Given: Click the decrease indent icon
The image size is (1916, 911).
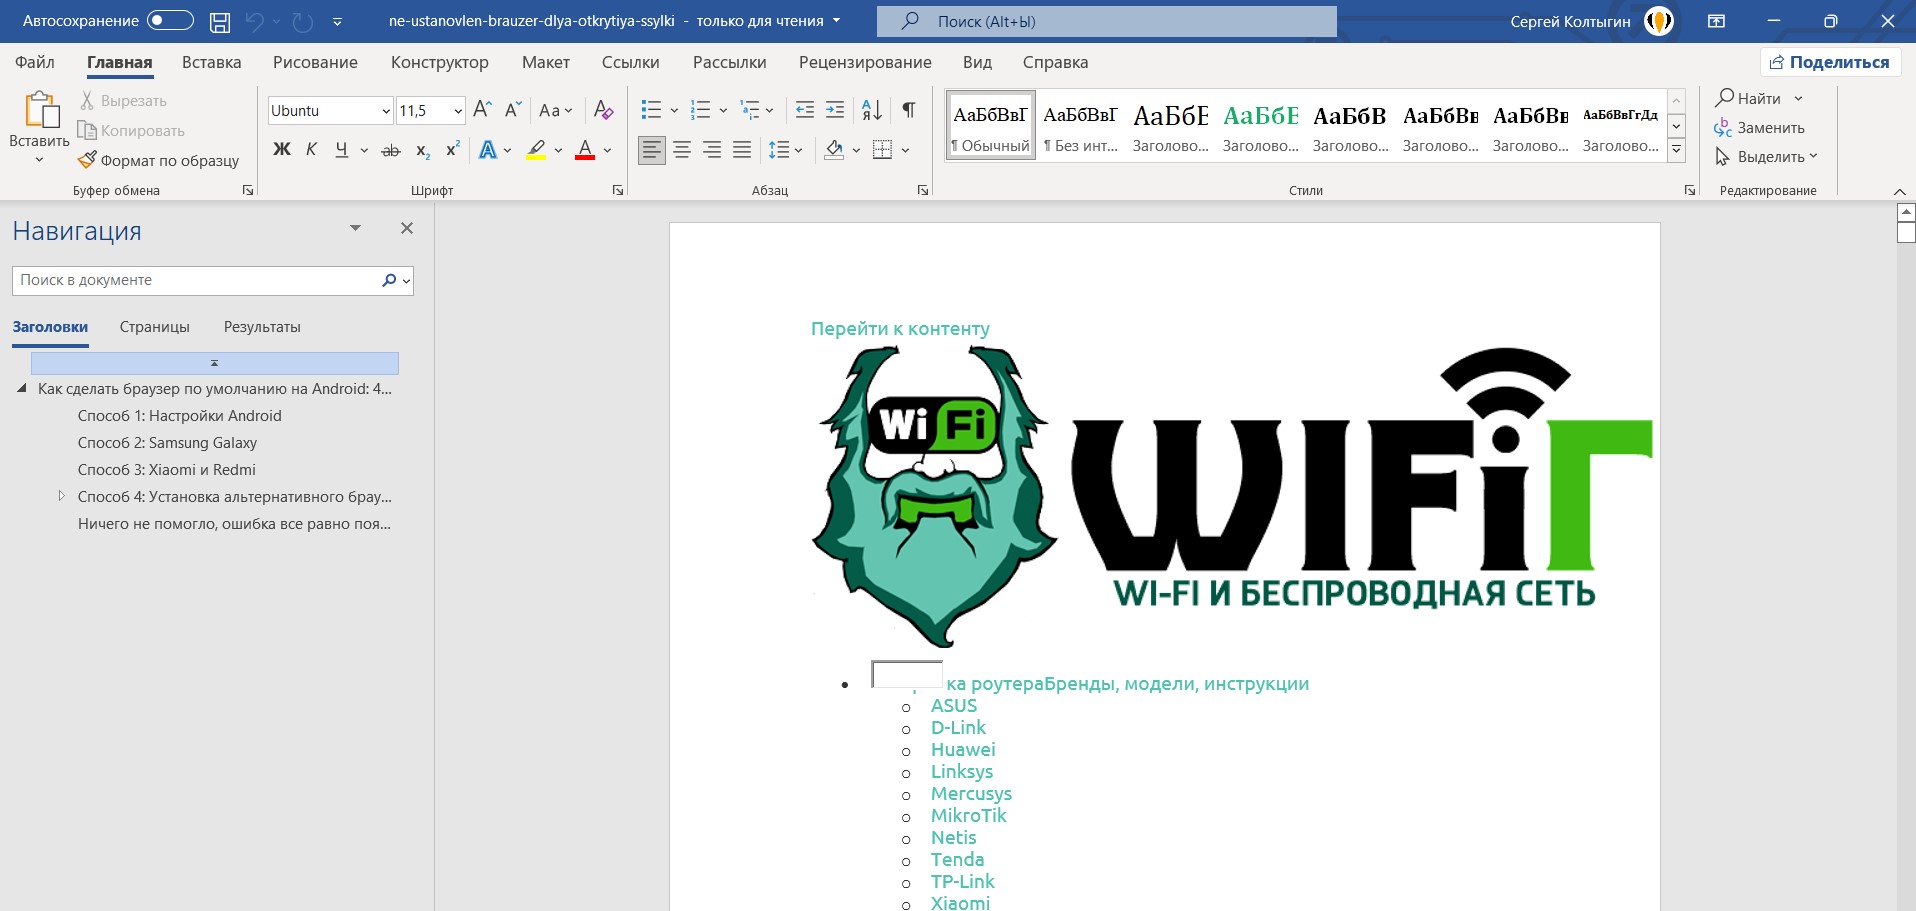Looking at the screenshot, I should click(804, 110).
